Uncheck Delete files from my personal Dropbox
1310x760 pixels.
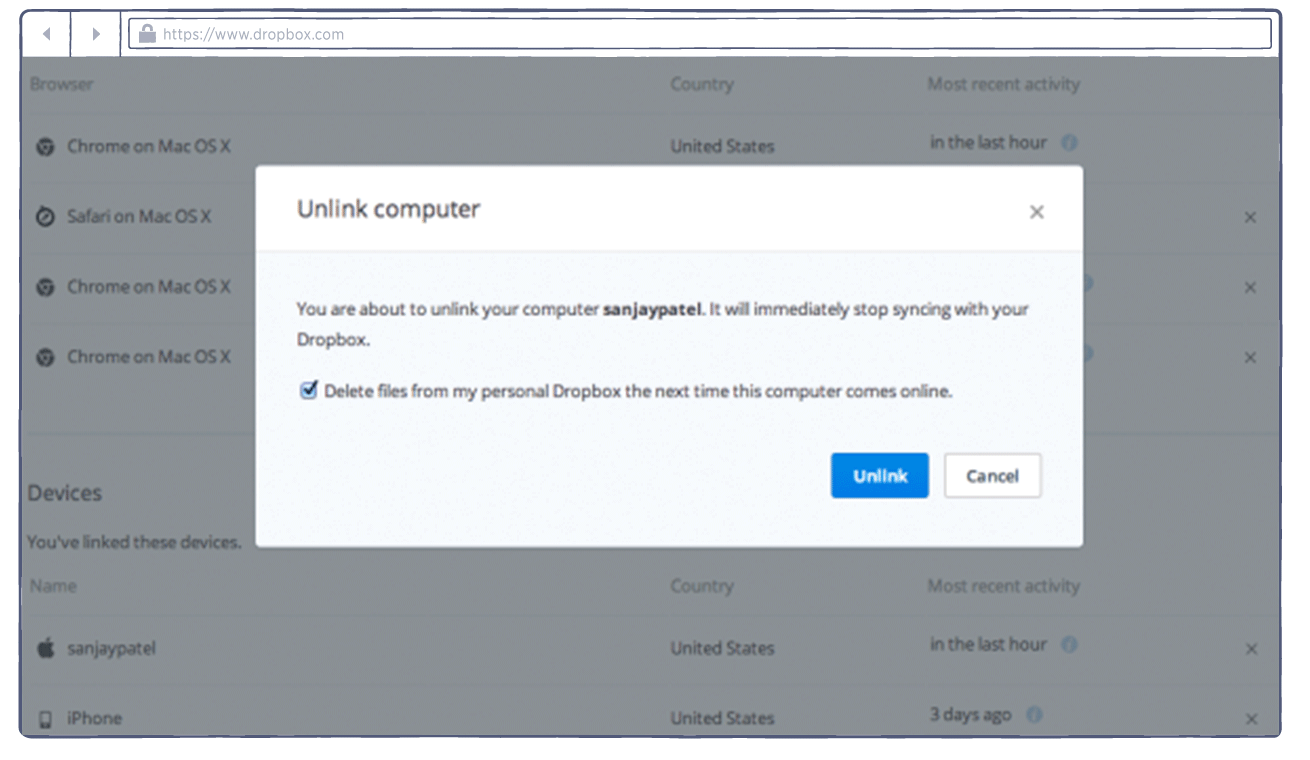point(309,391)
